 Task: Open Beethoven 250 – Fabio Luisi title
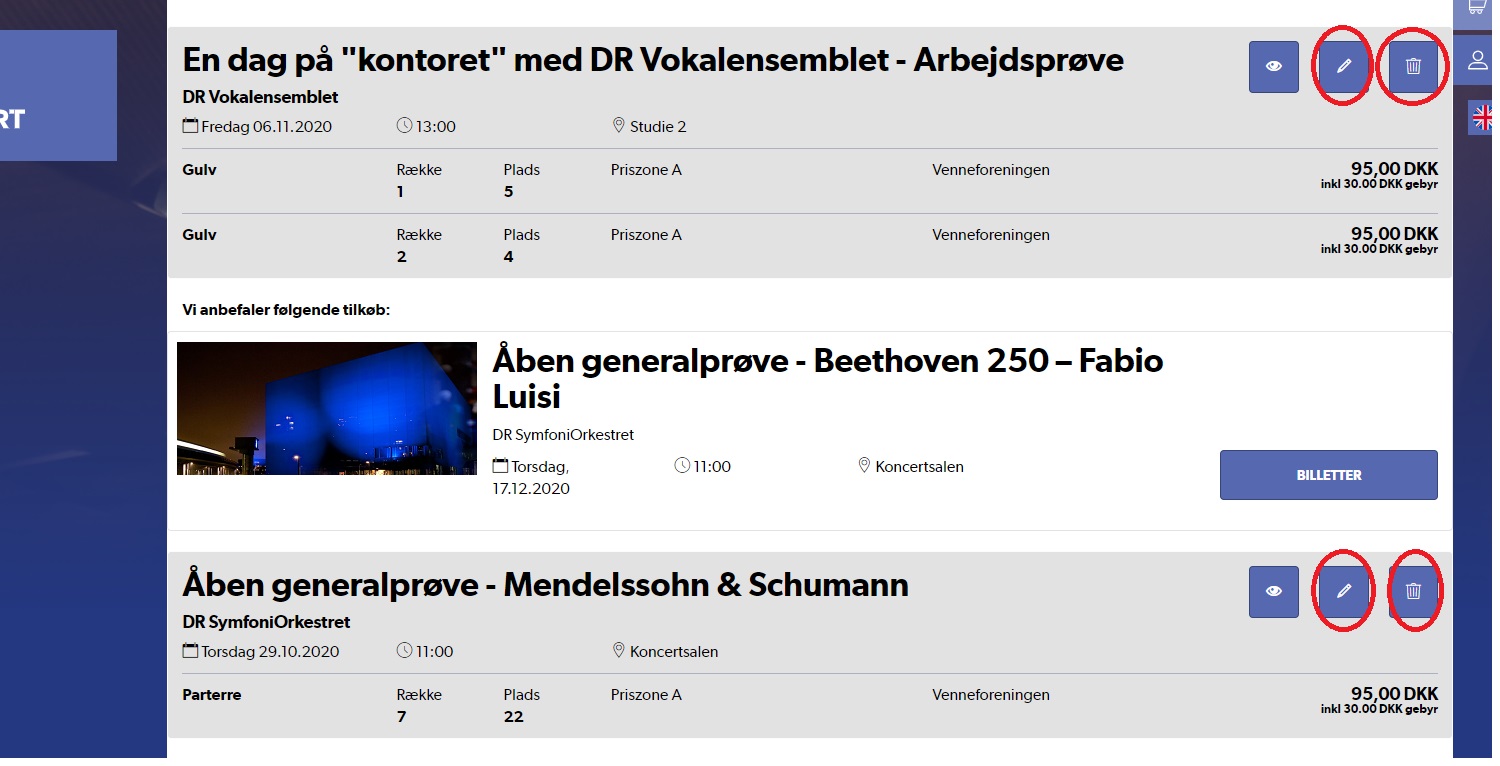click(827, 378)
